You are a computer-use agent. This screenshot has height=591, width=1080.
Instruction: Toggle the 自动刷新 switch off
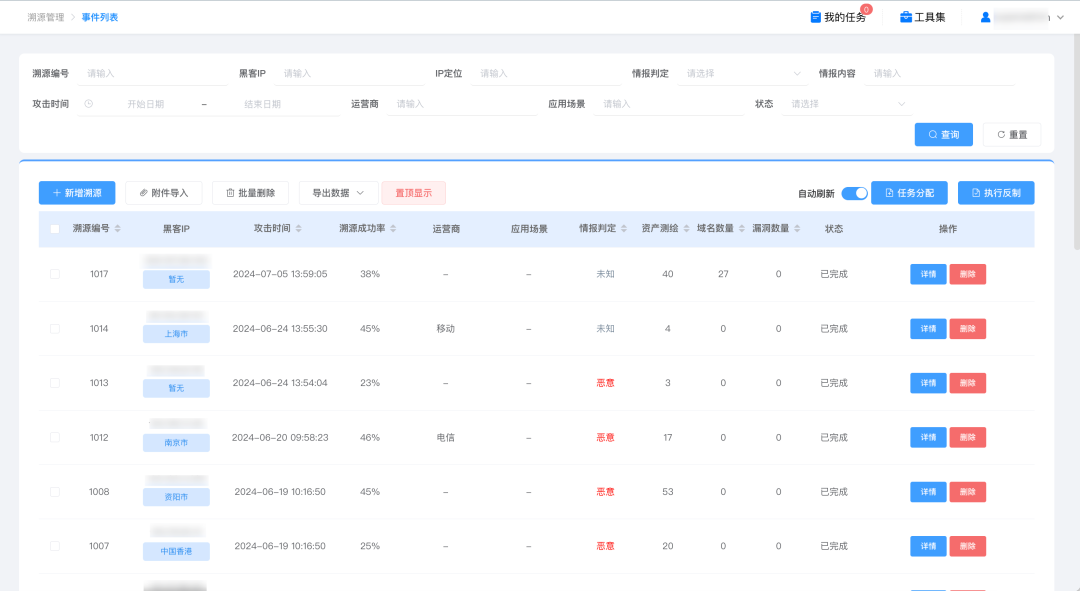click(854, 193)
